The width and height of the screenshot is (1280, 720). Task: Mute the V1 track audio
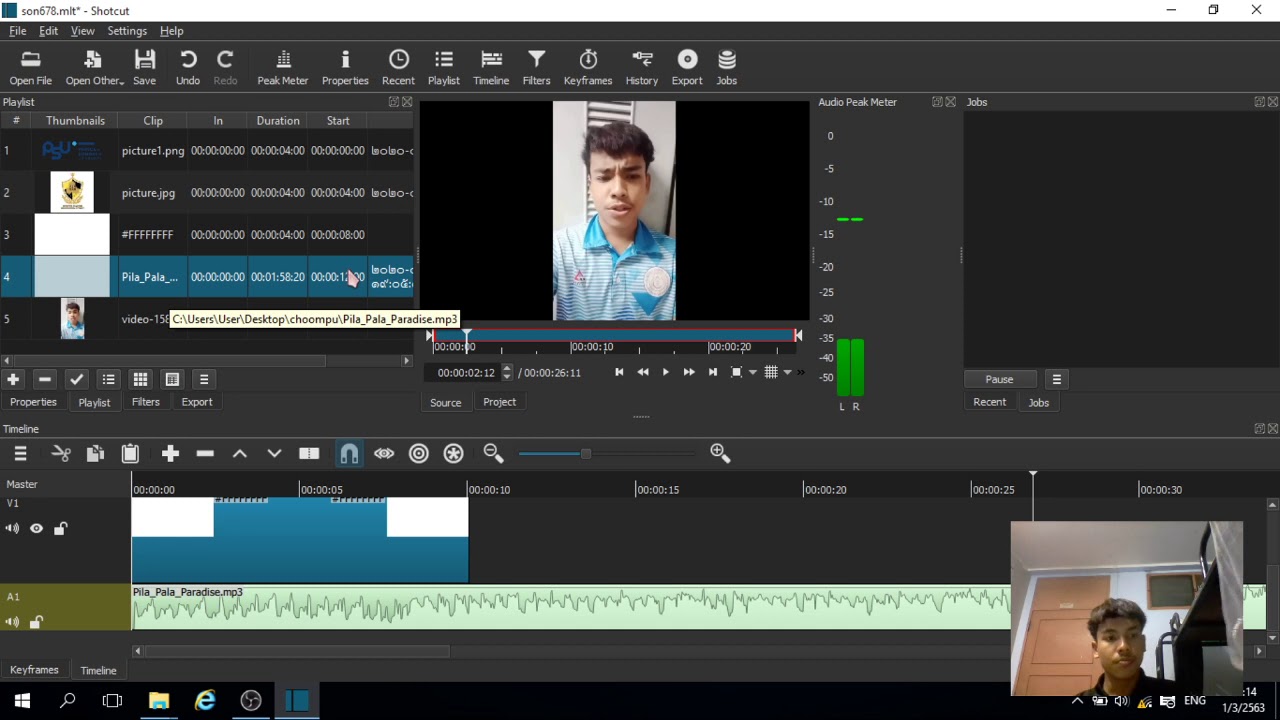coord(13,528)
